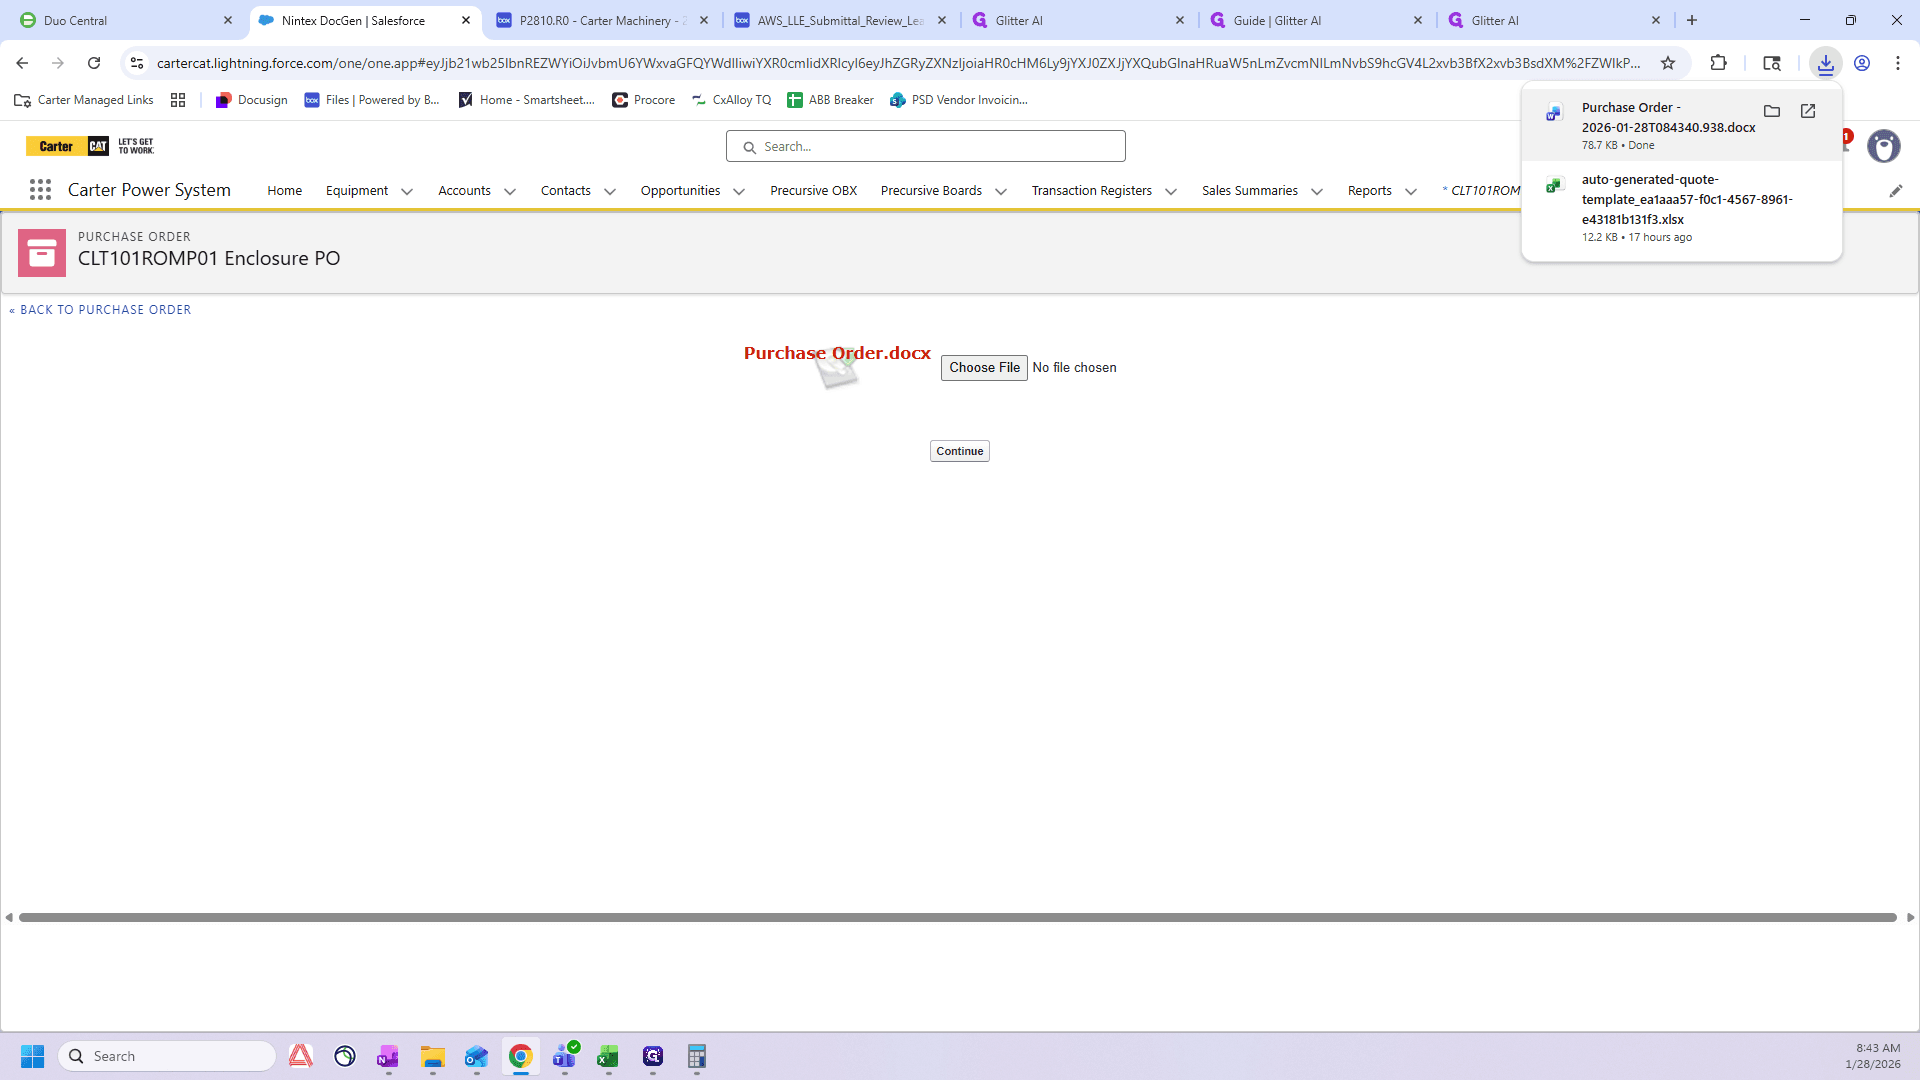Click the Salesforce search field

[x=926, y=146]
